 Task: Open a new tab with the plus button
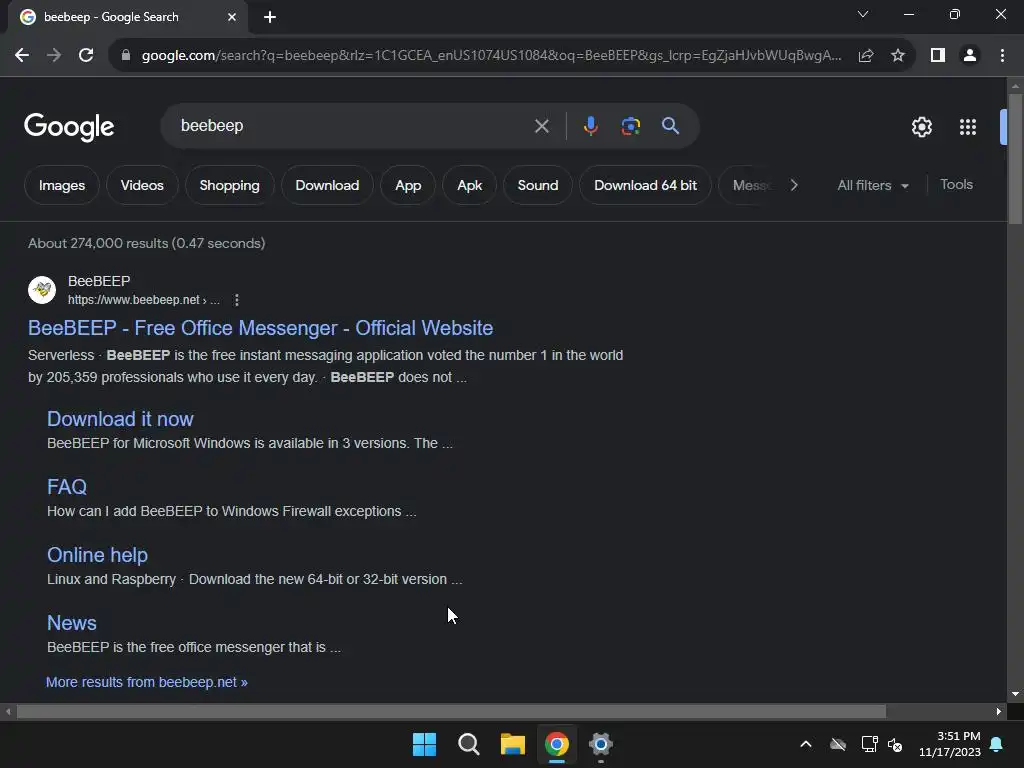270,17
